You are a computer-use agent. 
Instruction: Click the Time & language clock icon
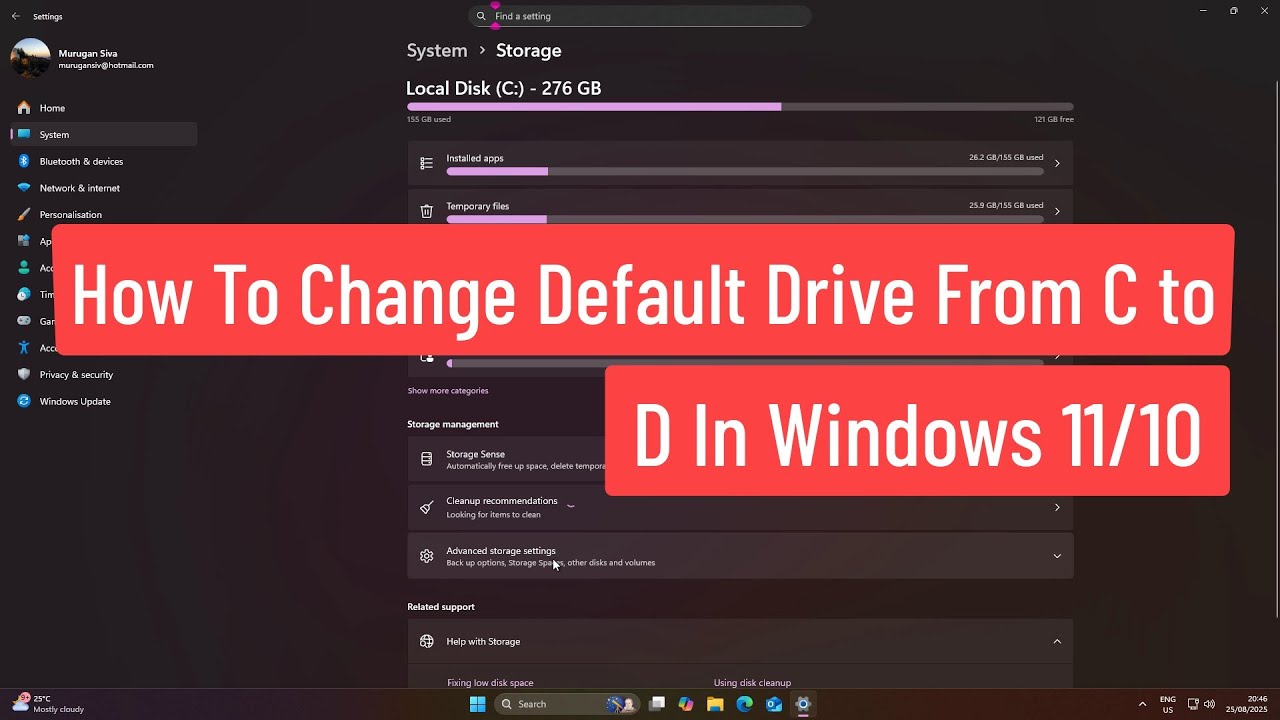click(x=23, y=294)
